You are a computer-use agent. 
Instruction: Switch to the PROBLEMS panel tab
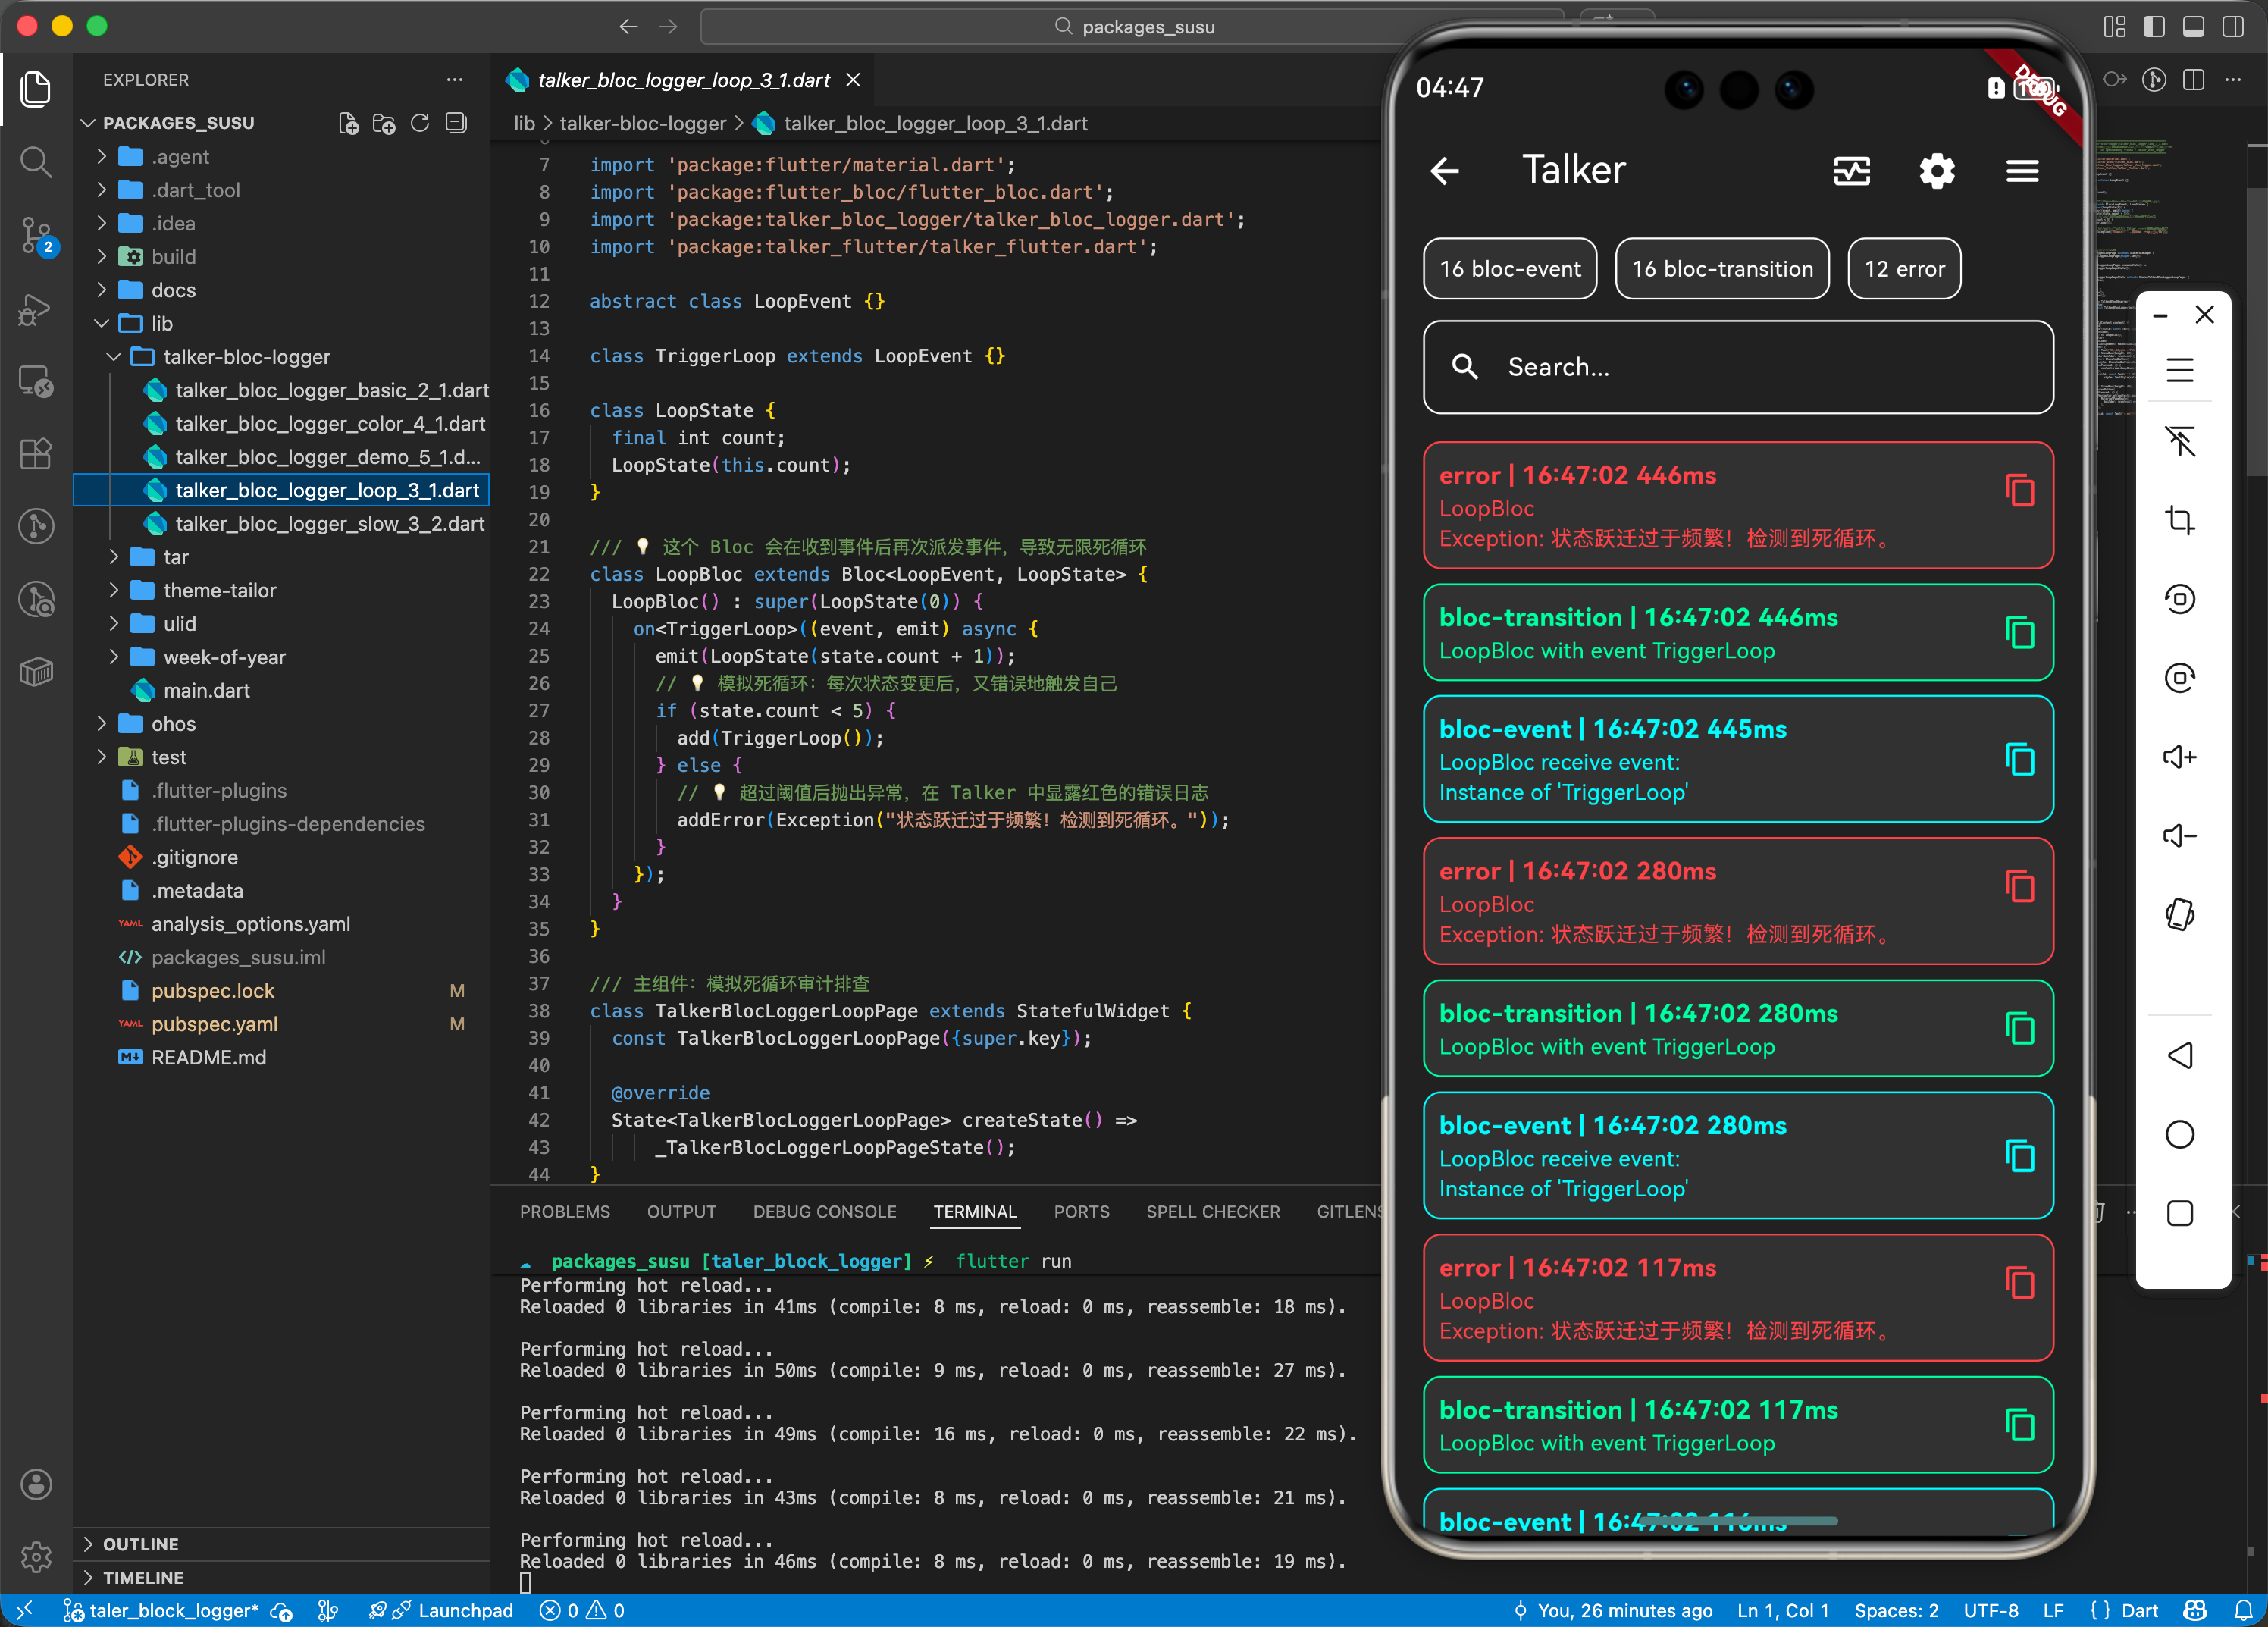[564, 1211]
